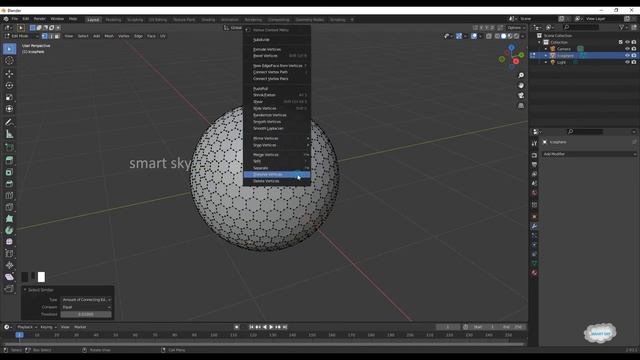Toggle Collection exclude checkbox in outliner

click(621, 42)
